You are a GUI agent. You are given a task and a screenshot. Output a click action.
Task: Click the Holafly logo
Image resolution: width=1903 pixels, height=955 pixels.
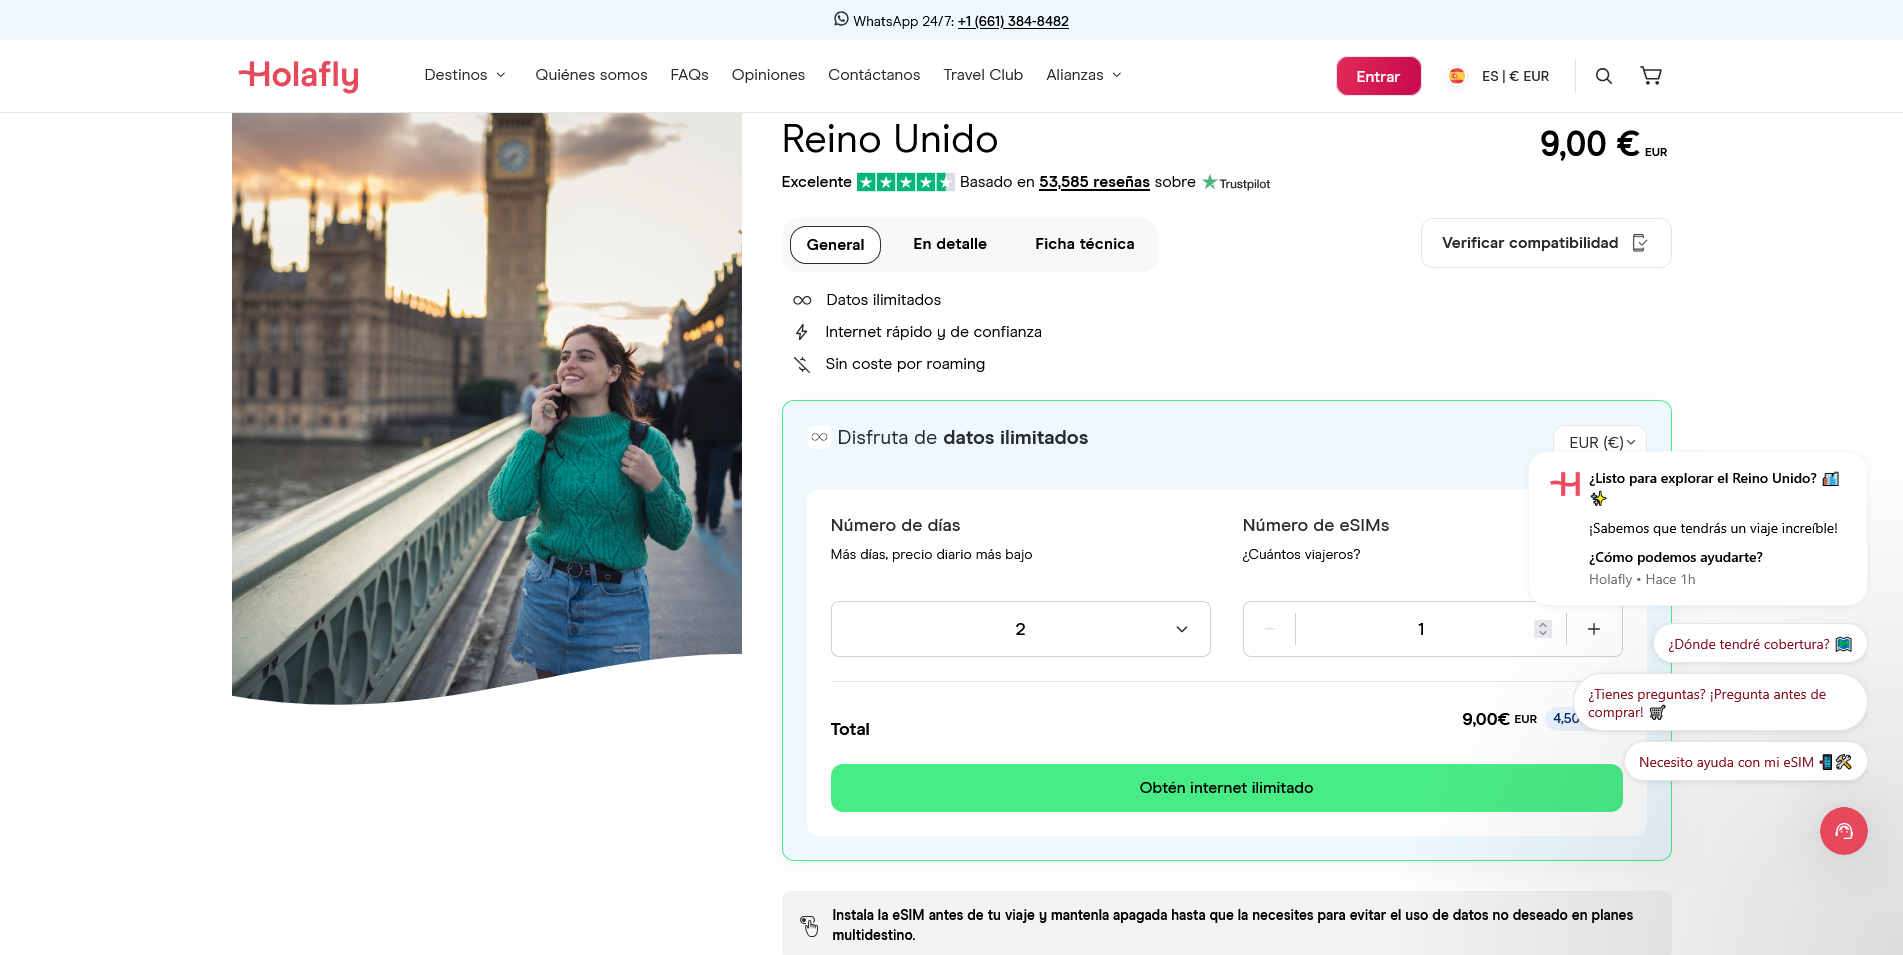(x=298, y=76)
